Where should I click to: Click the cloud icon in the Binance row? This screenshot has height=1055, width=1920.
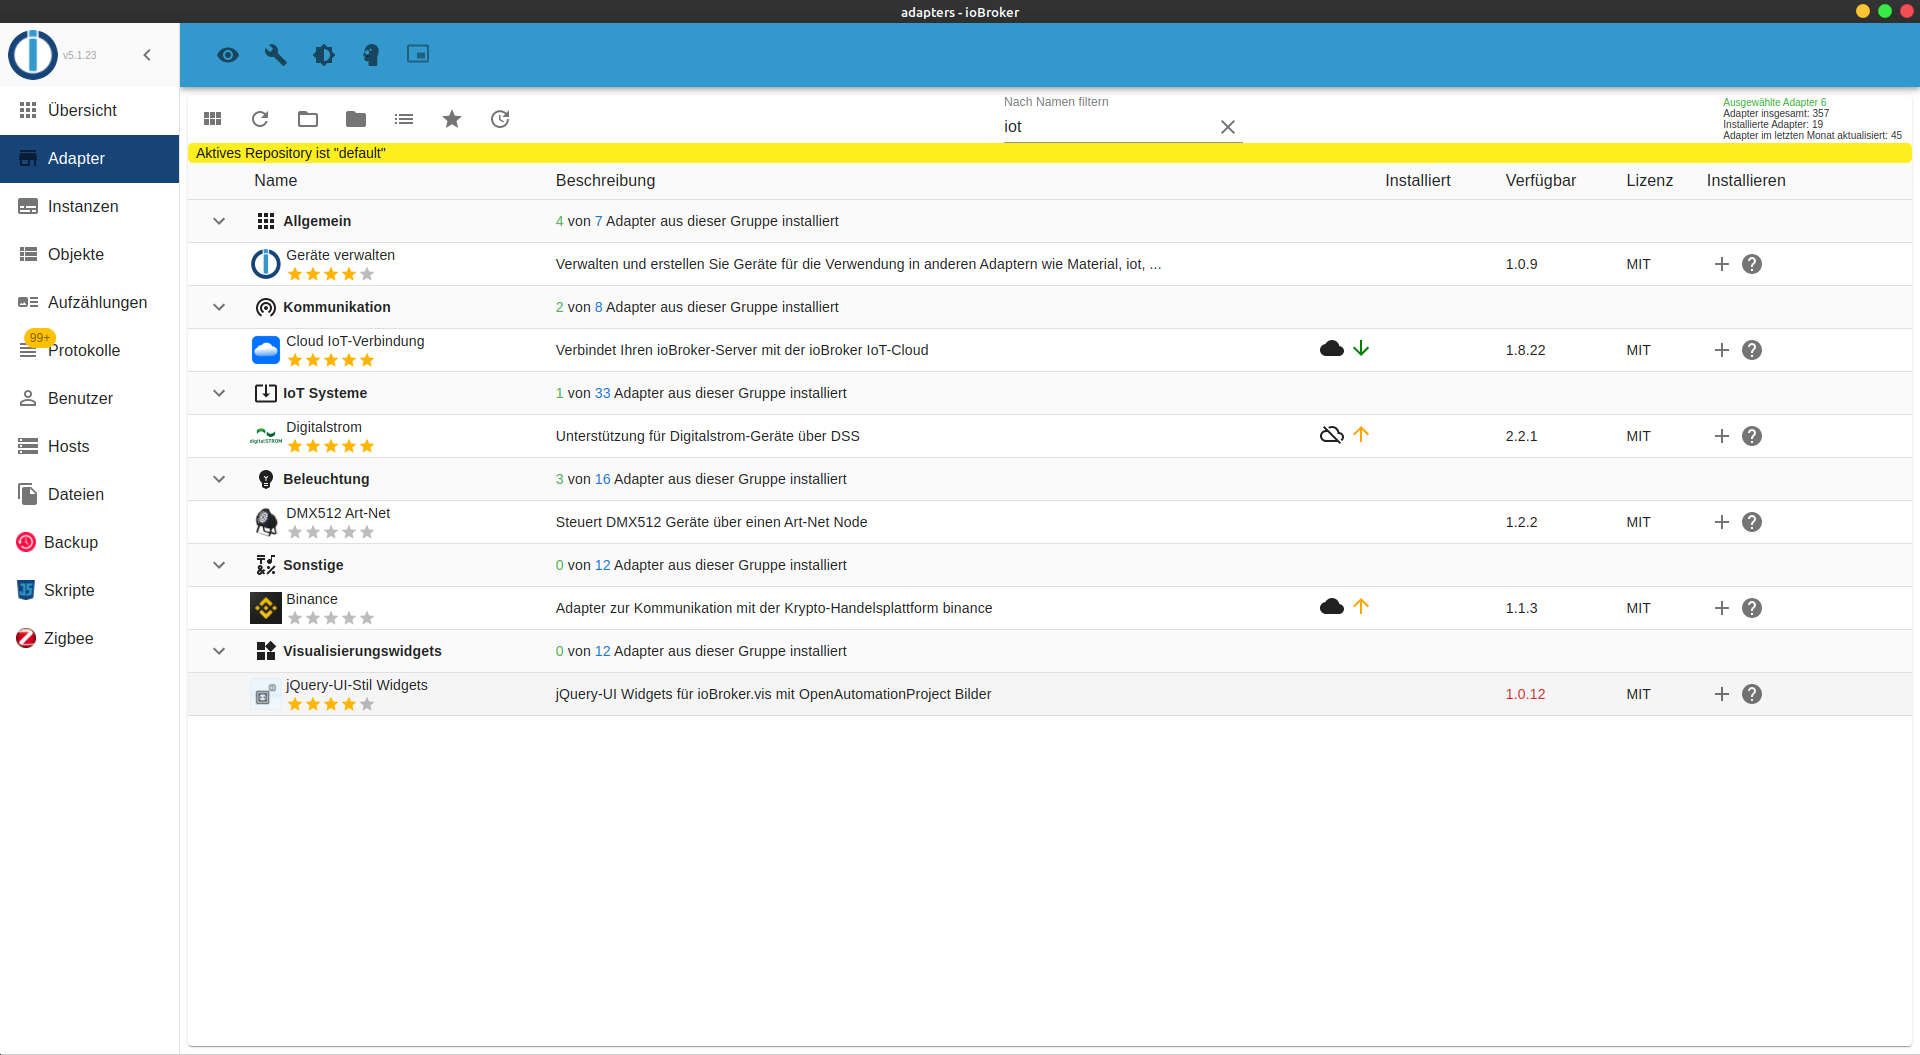coord(1332,606)
